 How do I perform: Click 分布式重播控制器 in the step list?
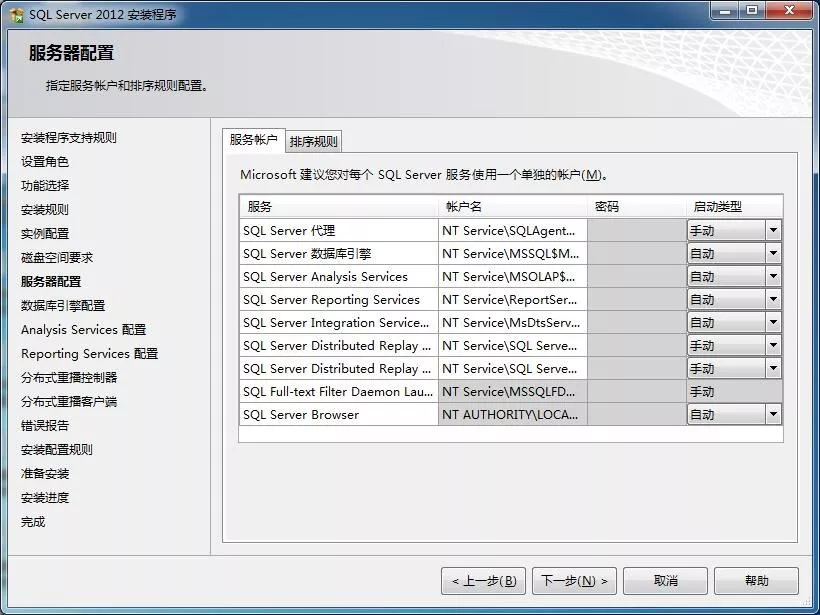[x=69, y=378]
